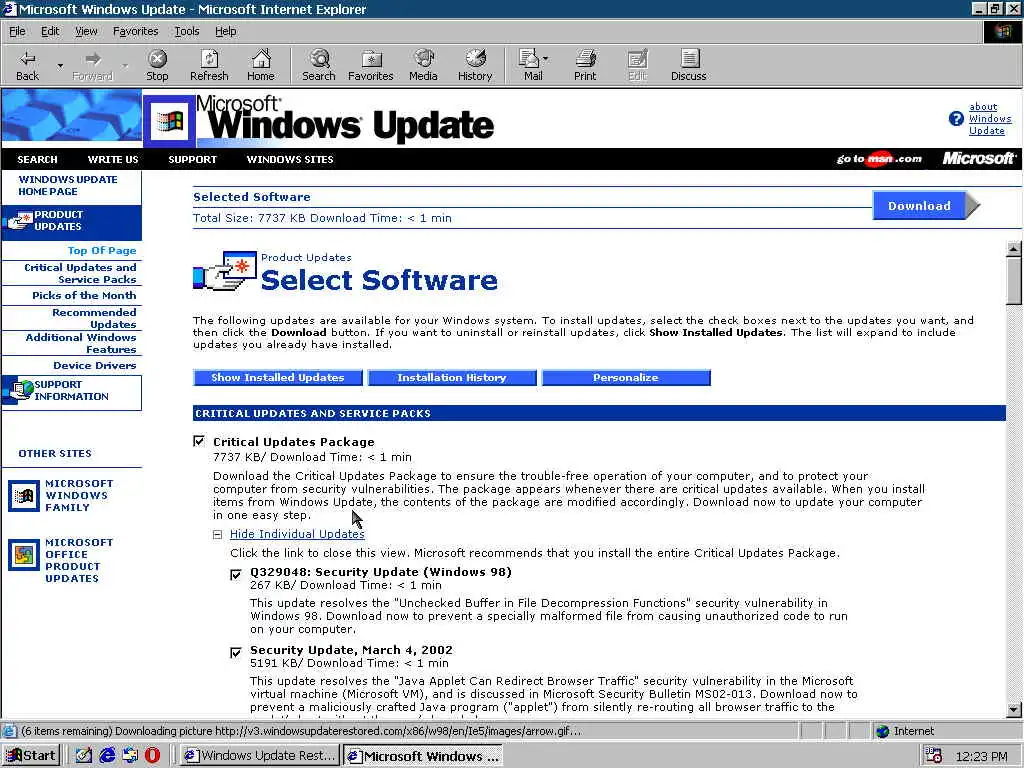Launch Opera from quick launch
1024x768 pixels.
152,756
